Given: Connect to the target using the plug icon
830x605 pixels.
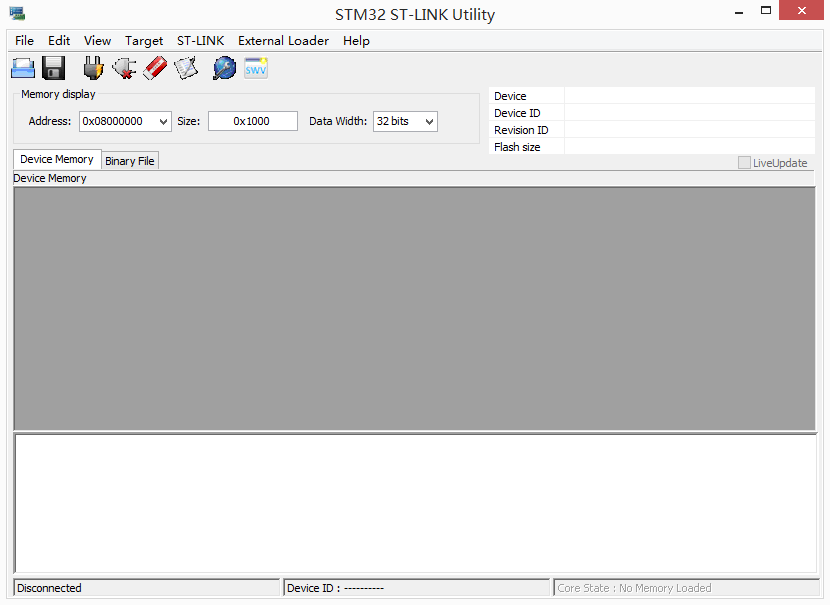Looking at the screenshot, I should pyautogui.click(x=92, y=67).
